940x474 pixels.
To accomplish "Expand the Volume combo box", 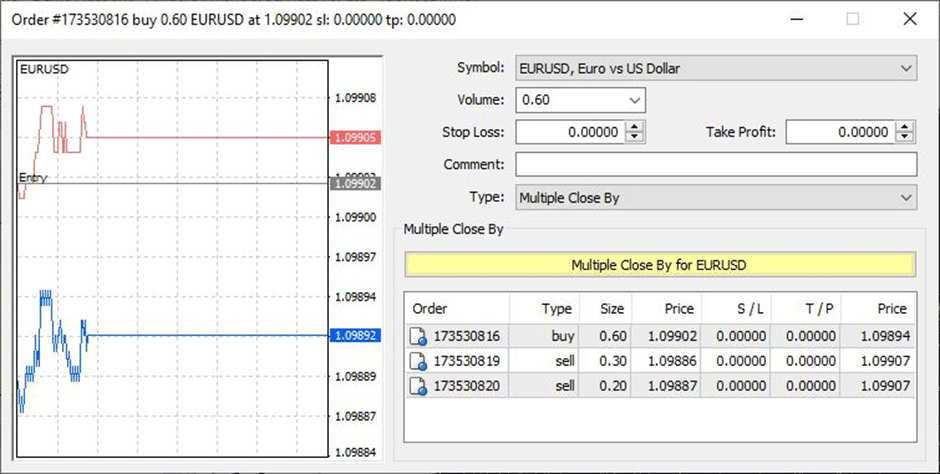I will coord(635,100).
